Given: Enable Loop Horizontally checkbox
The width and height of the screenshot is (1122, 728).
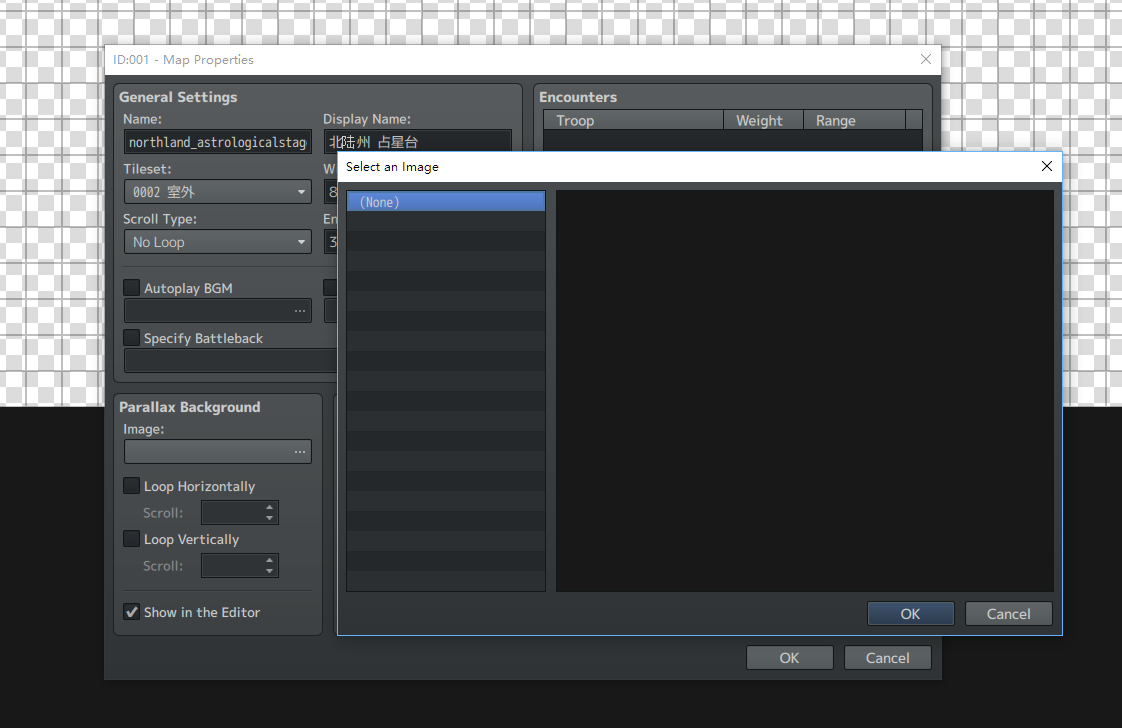Looking at the screenshot, I should (132, 486).
